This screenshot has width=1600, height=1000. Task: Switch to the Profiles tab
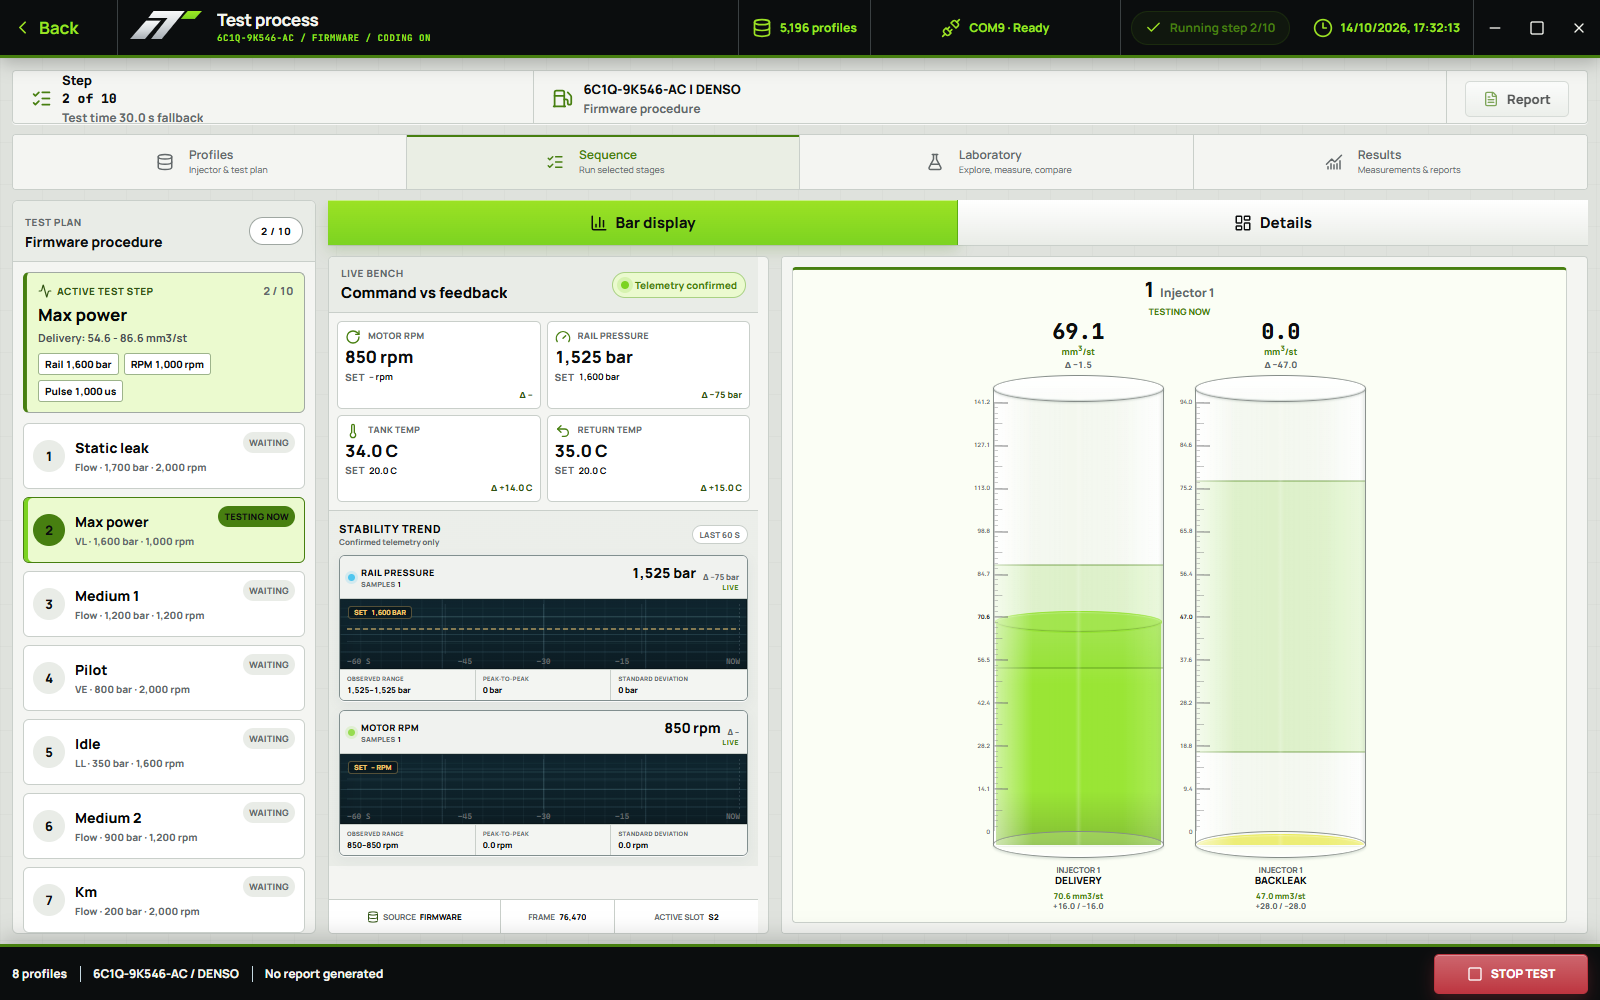(x=209, y=162)
